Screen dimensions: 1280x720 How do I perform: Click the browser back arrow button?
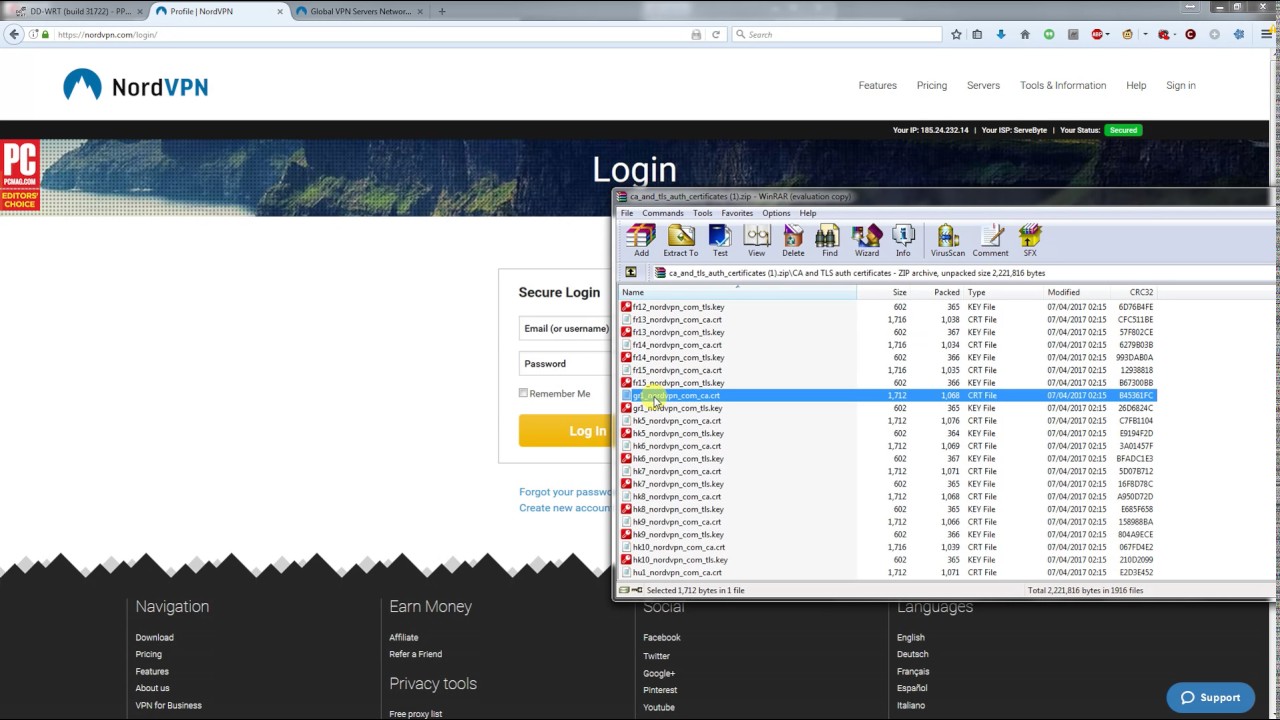(x=14, y=34)
